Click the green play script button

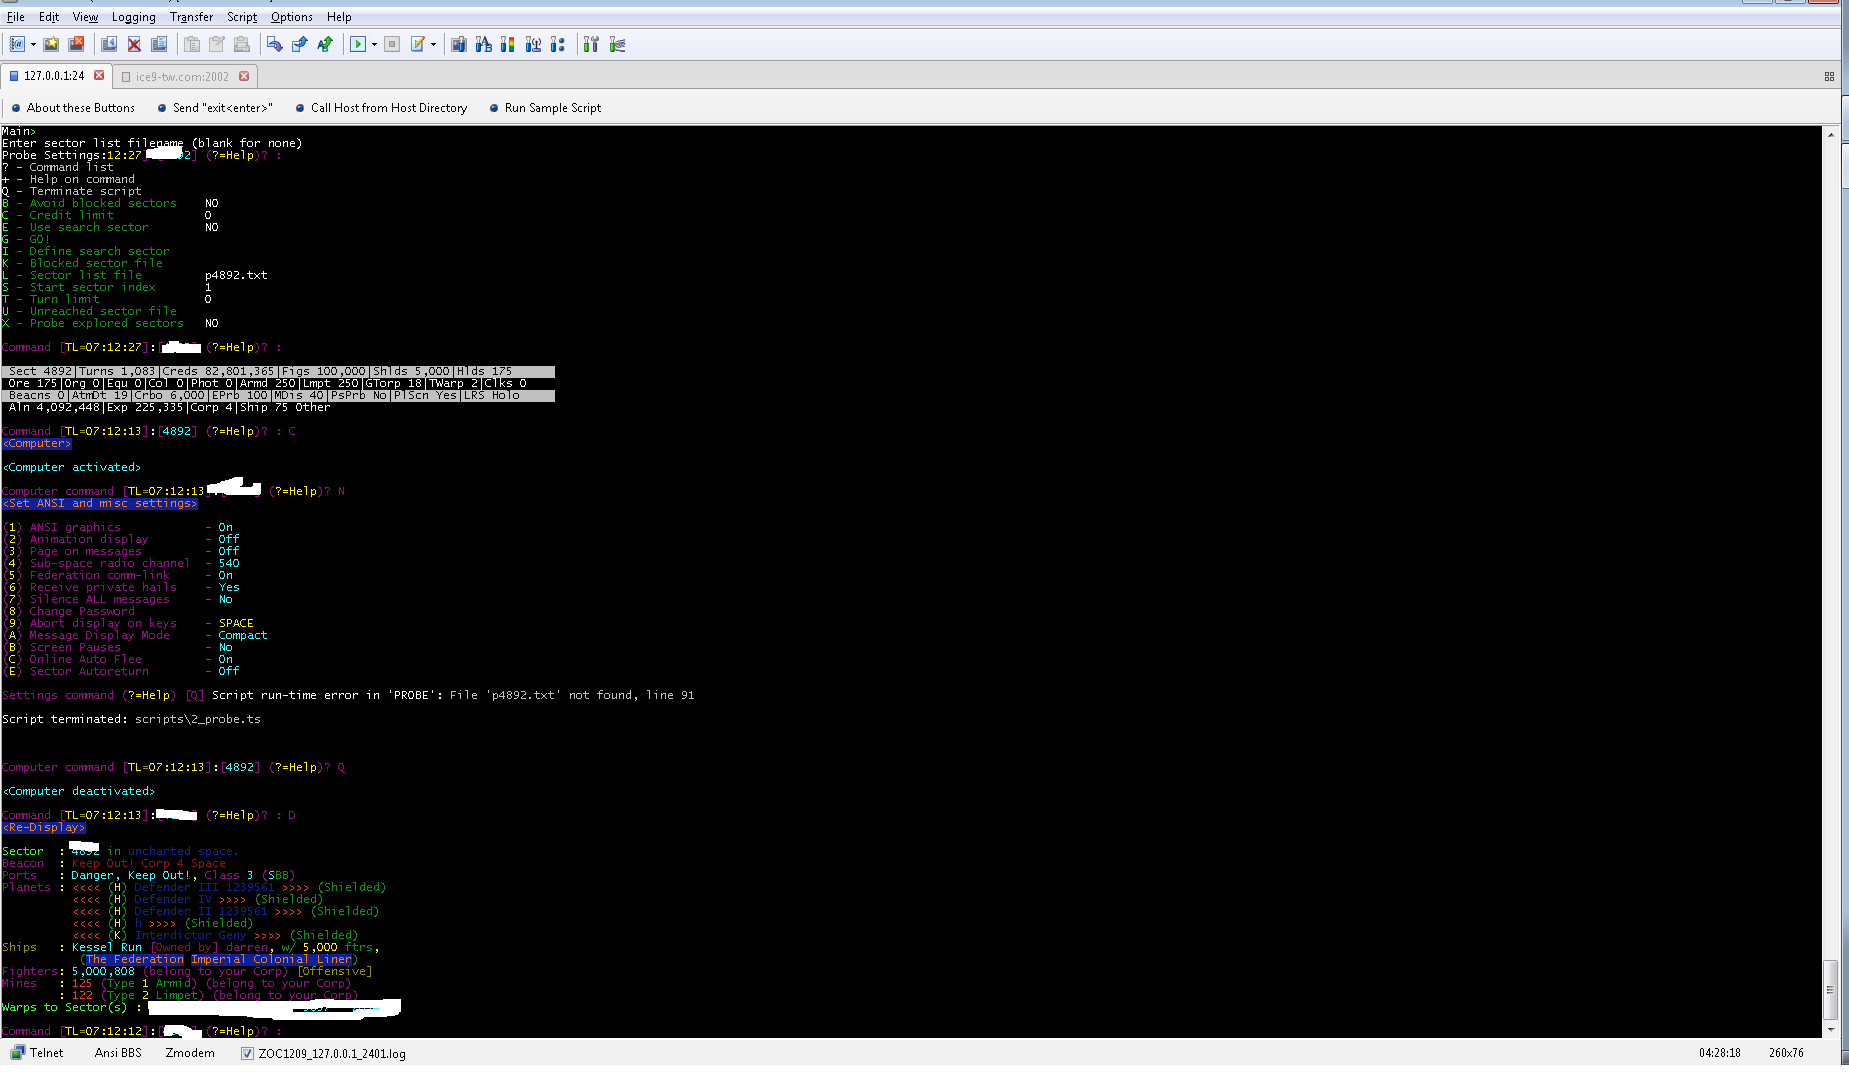(357, 44)
